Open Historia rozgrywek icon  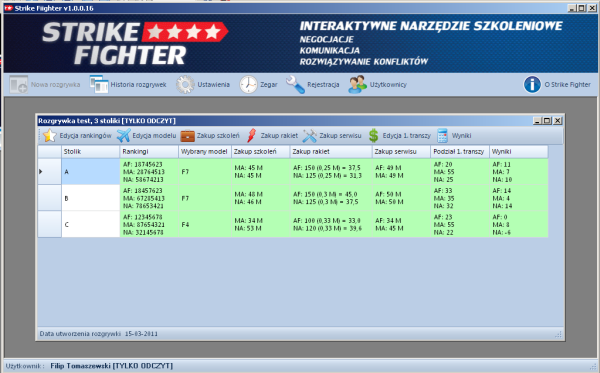(99, 84)
